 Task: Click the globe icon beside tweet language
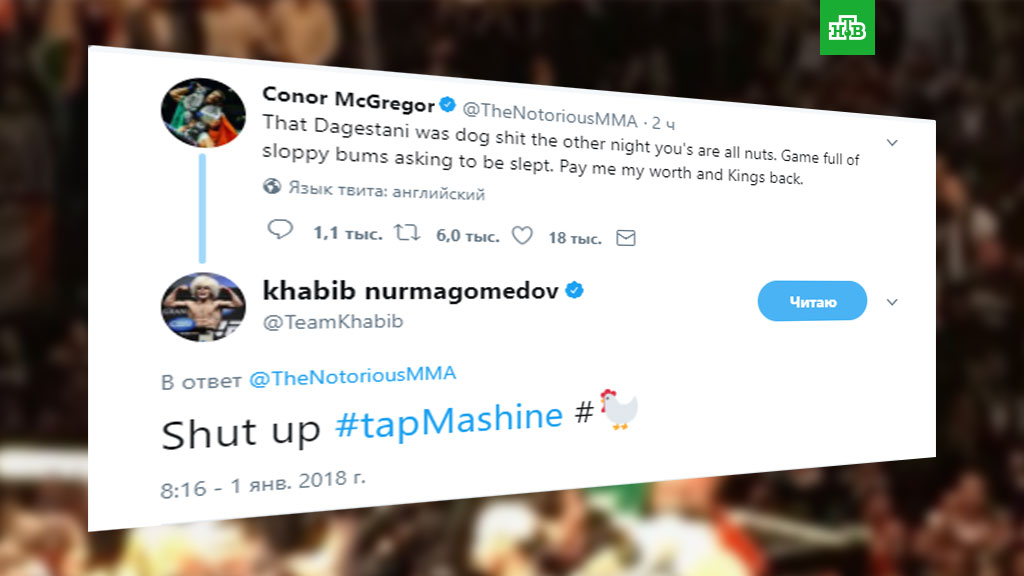pyautogui.click(x=271, y=186)
